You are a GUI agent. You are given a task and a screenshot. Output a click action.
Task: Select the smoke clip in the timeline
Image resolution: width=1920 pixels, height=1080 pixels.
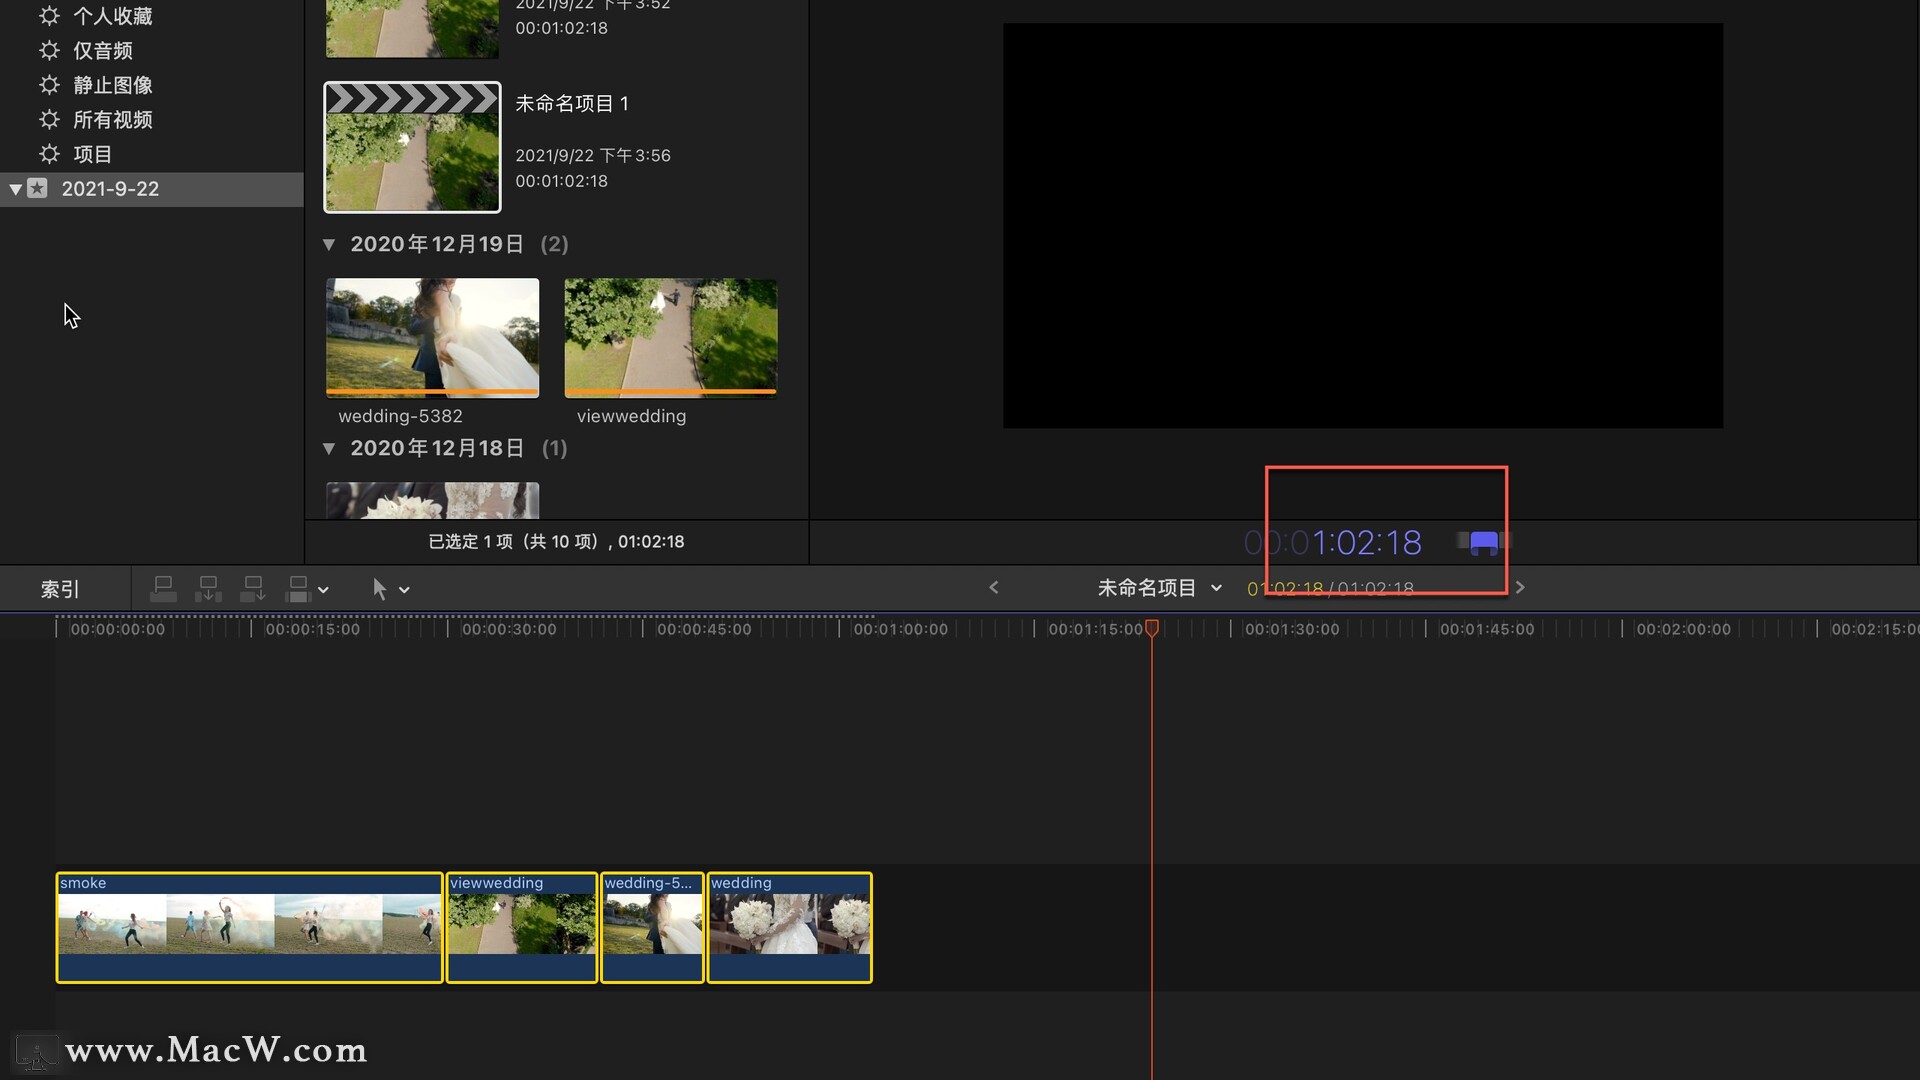[249, 927]
